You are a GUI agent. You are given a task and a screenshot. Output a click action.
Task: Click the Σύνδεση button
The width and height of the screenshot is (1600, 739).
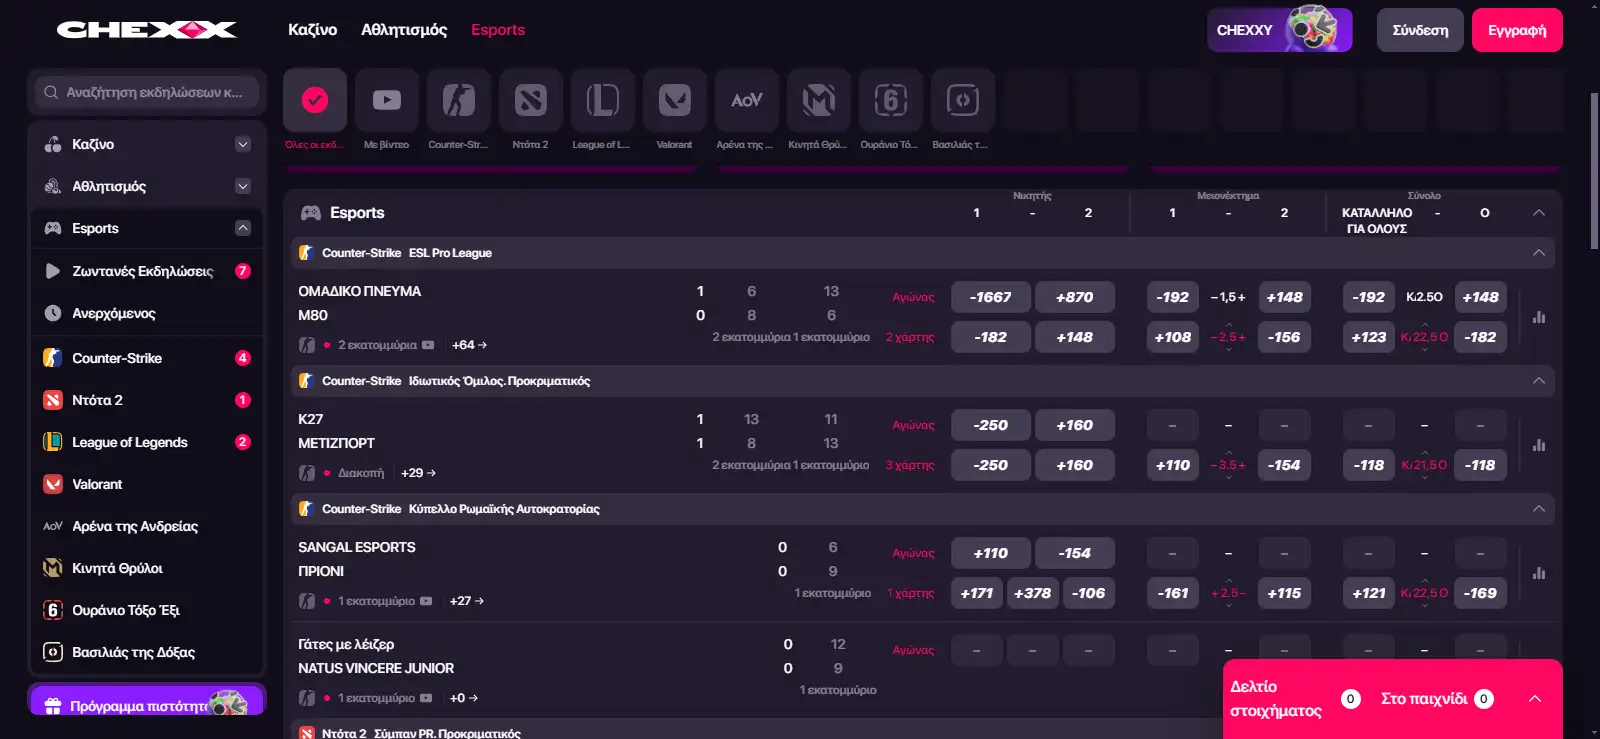pos(1420,30)
